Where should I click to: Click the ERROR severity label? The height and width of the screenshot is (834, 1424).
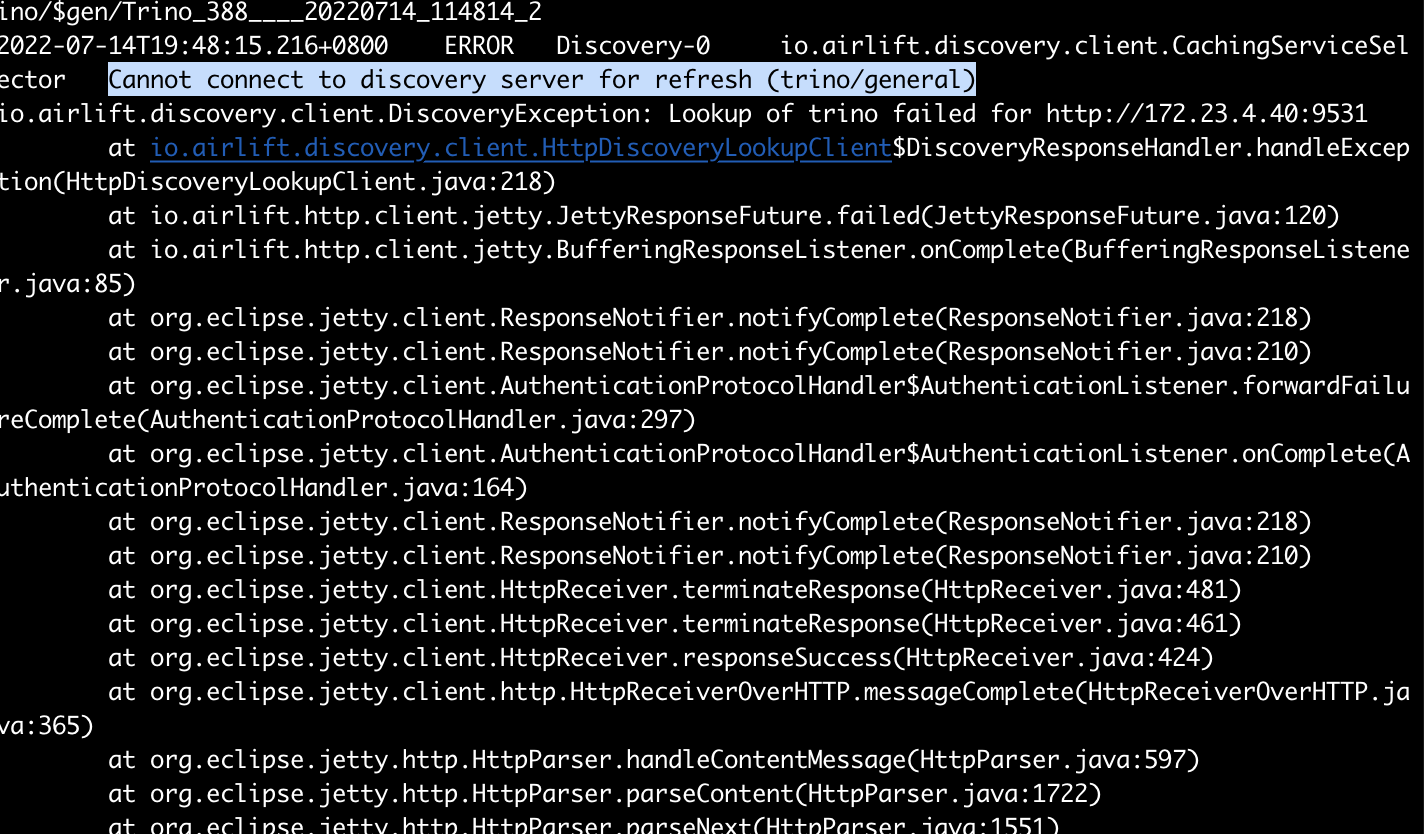click(x=481, y=45)
